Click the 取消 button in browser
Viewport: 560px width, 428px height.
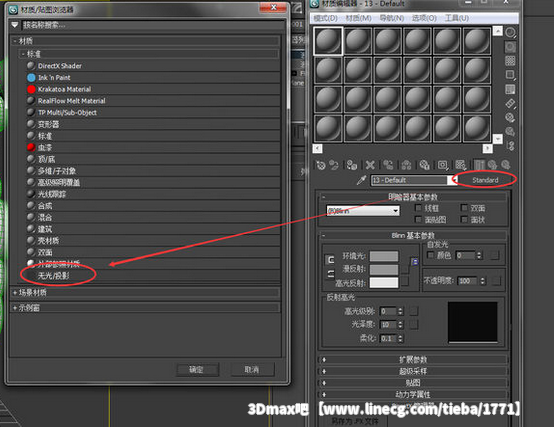pos(252,369)
